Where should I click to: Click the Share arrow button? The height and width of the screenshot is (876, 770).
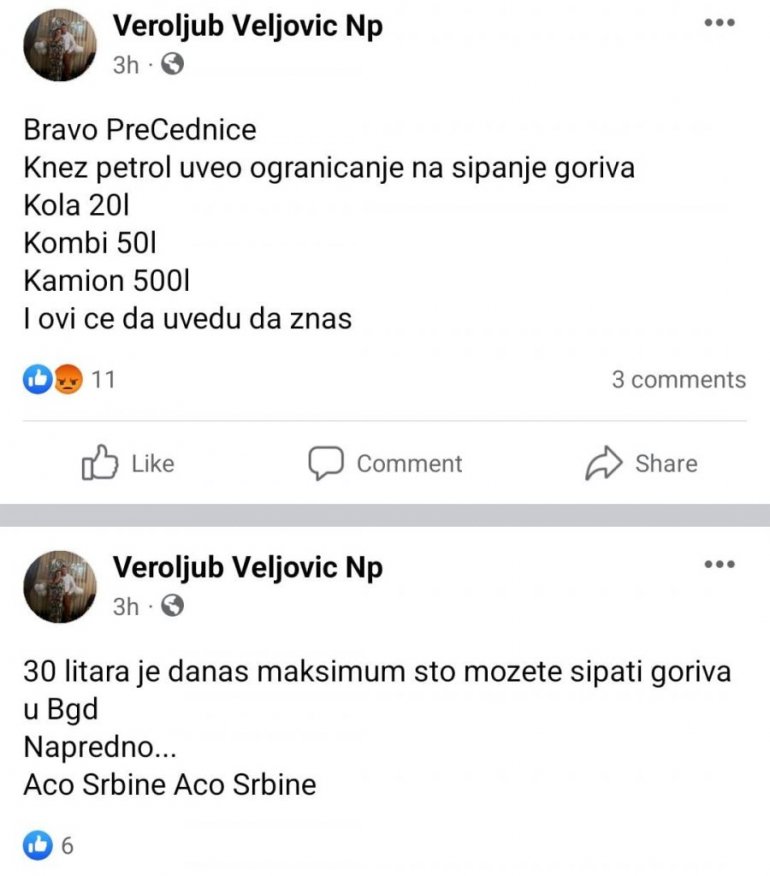[641, 463]
